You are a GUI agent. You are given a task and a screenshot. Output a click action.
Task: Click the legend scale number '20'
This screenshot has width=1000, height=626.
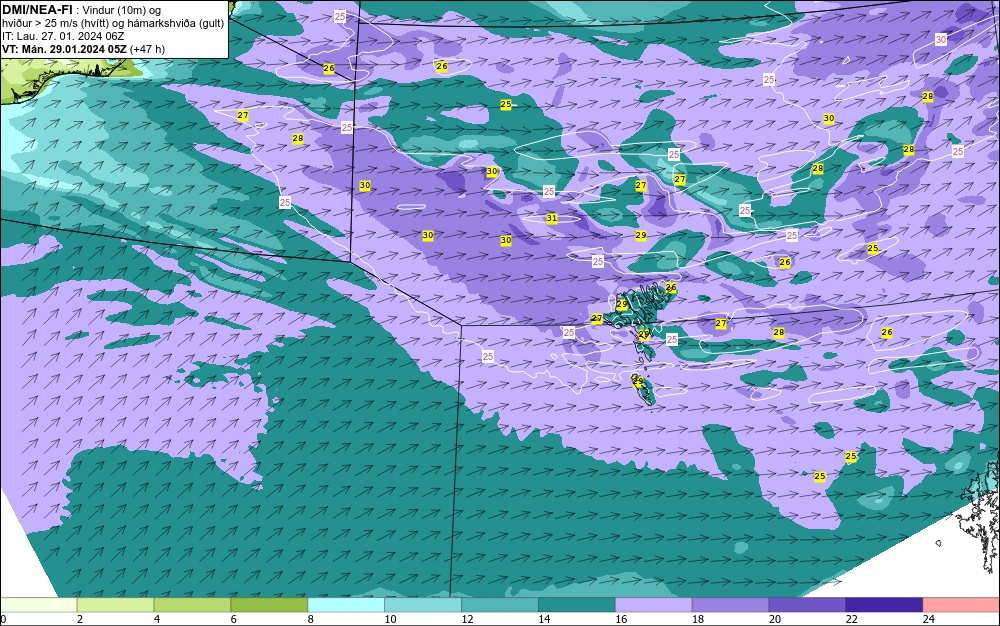click(x=774, y=619)
